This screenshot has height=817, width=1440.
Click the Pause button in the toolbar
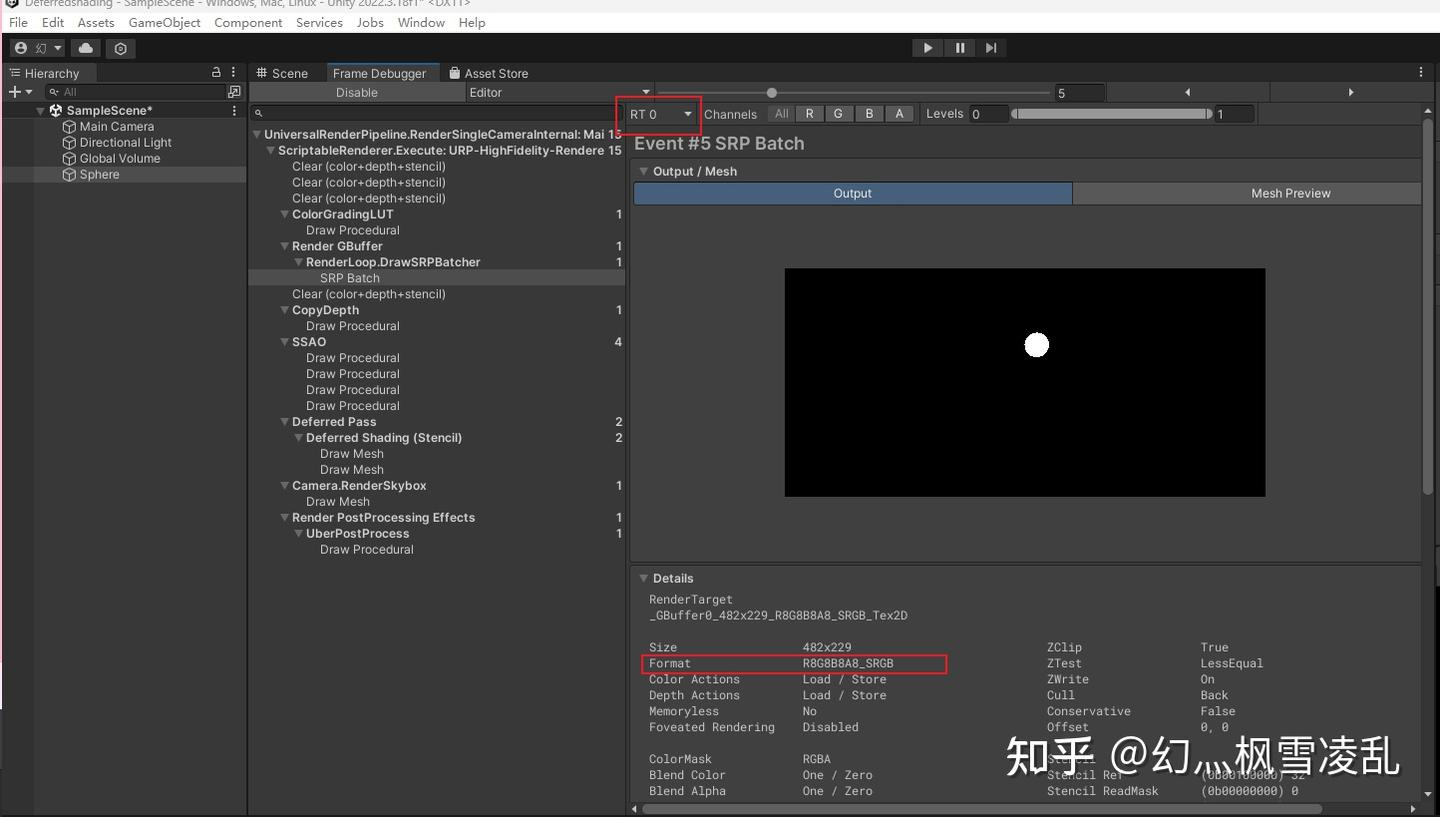(960, 48)
